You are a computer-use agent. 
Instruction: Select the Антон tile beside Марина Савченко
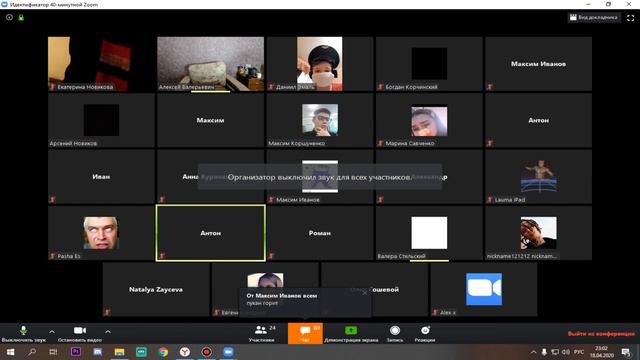point(538,120)
